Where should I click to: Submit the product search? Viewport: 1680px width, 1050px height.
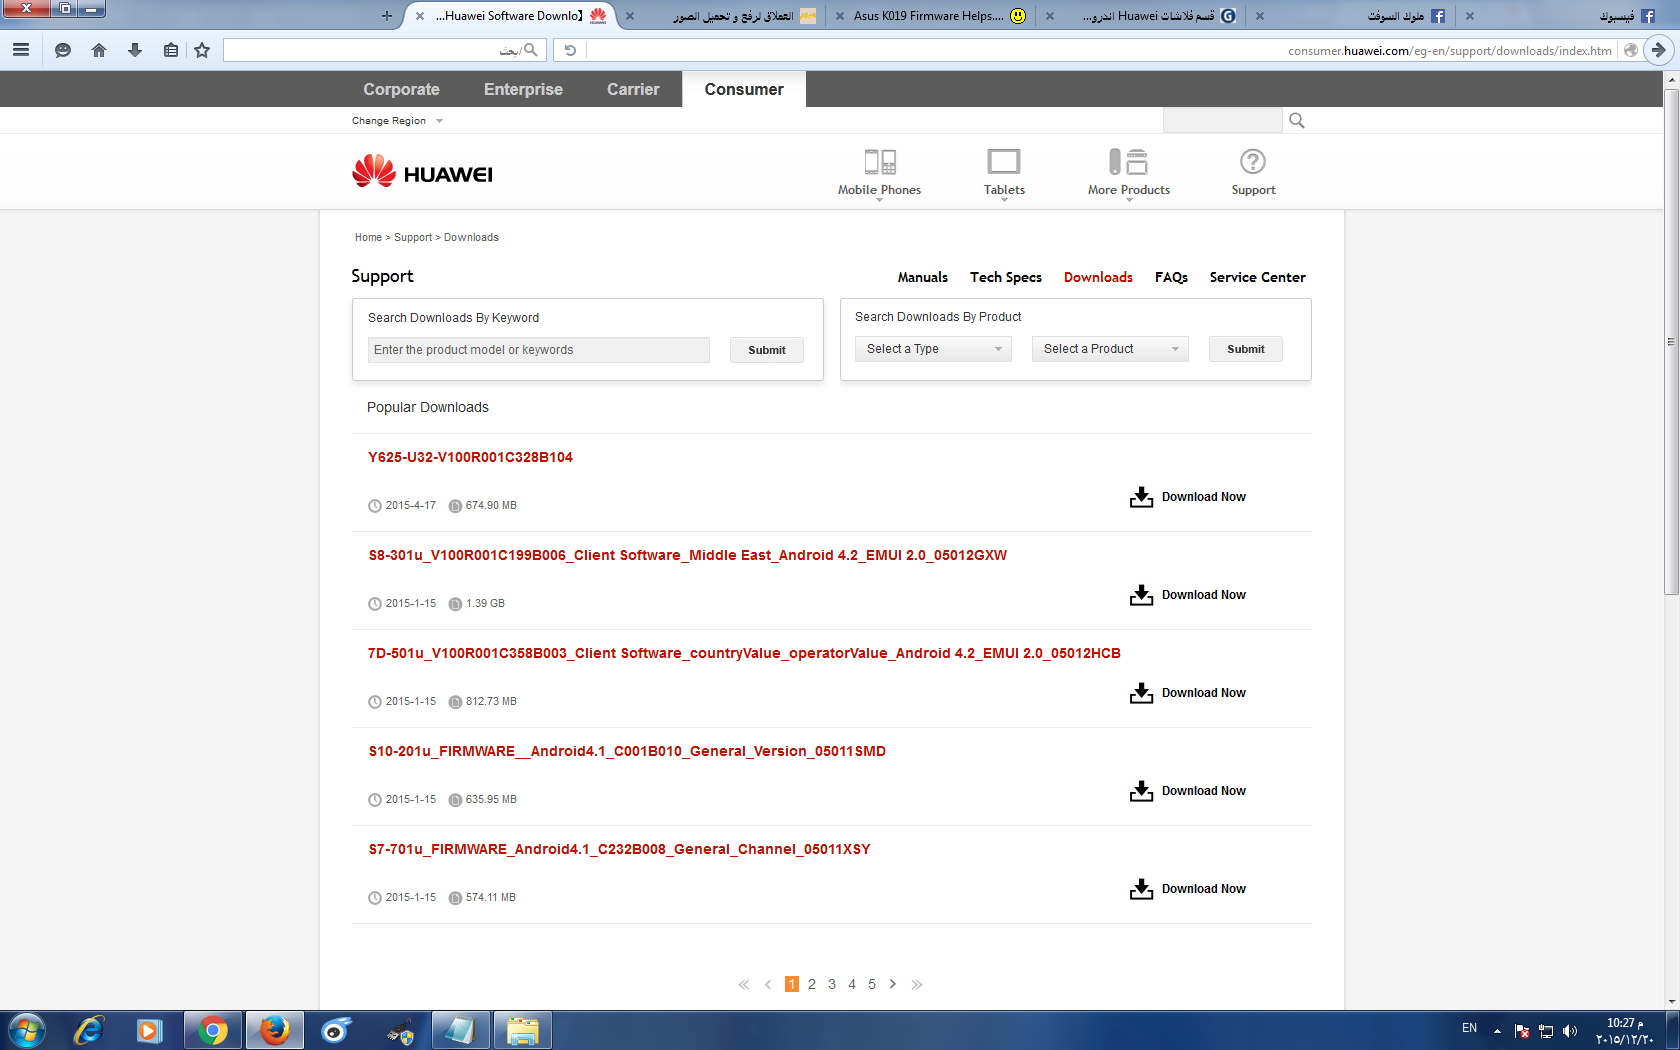coord(1246,349)
